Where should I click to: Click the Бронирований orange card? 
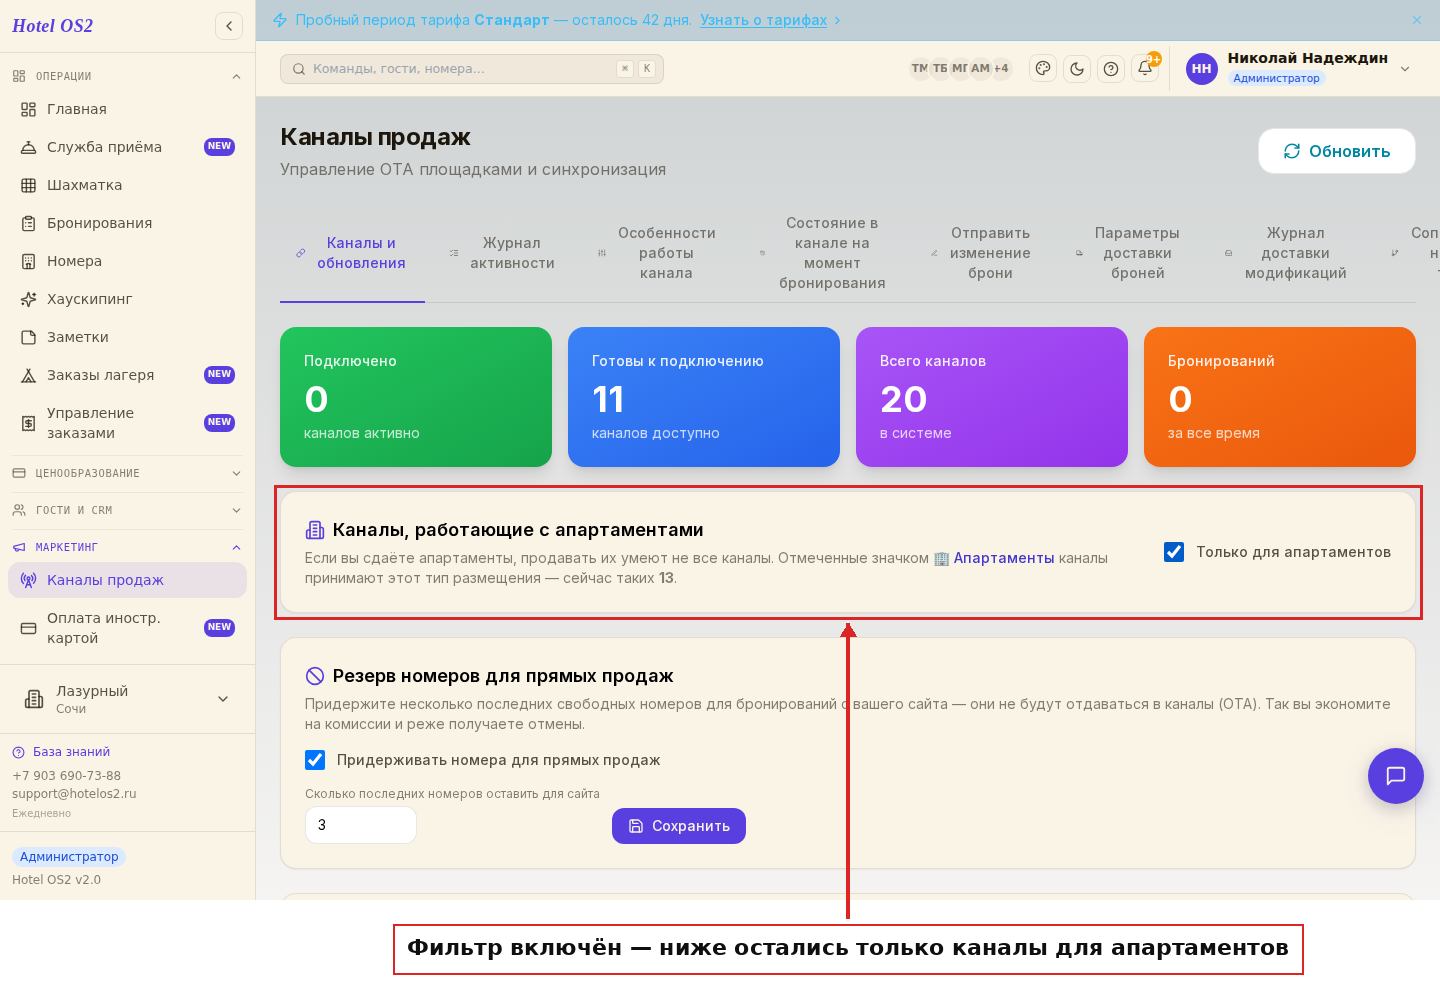click(x=1280, y=397)
